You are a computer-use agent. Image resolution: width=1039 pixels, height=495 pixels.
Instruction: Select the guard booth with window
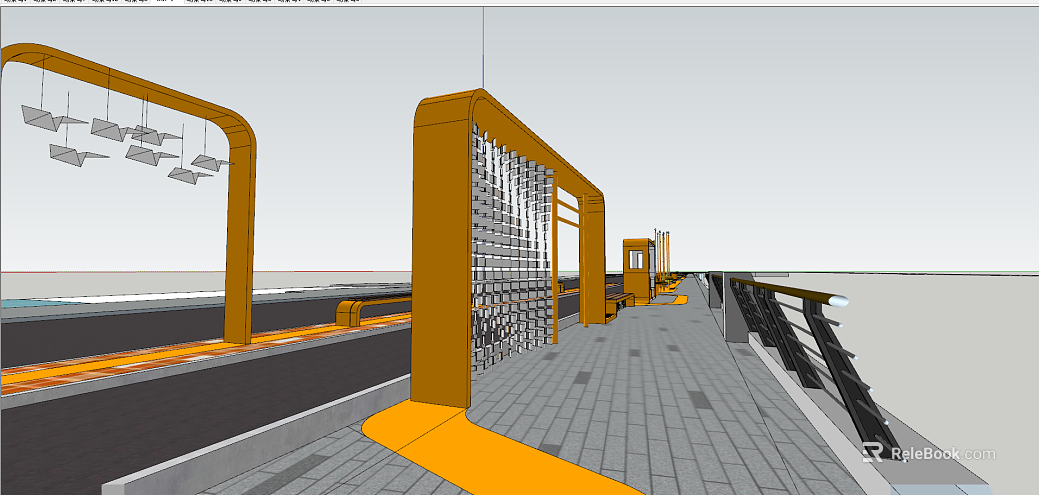638,270
